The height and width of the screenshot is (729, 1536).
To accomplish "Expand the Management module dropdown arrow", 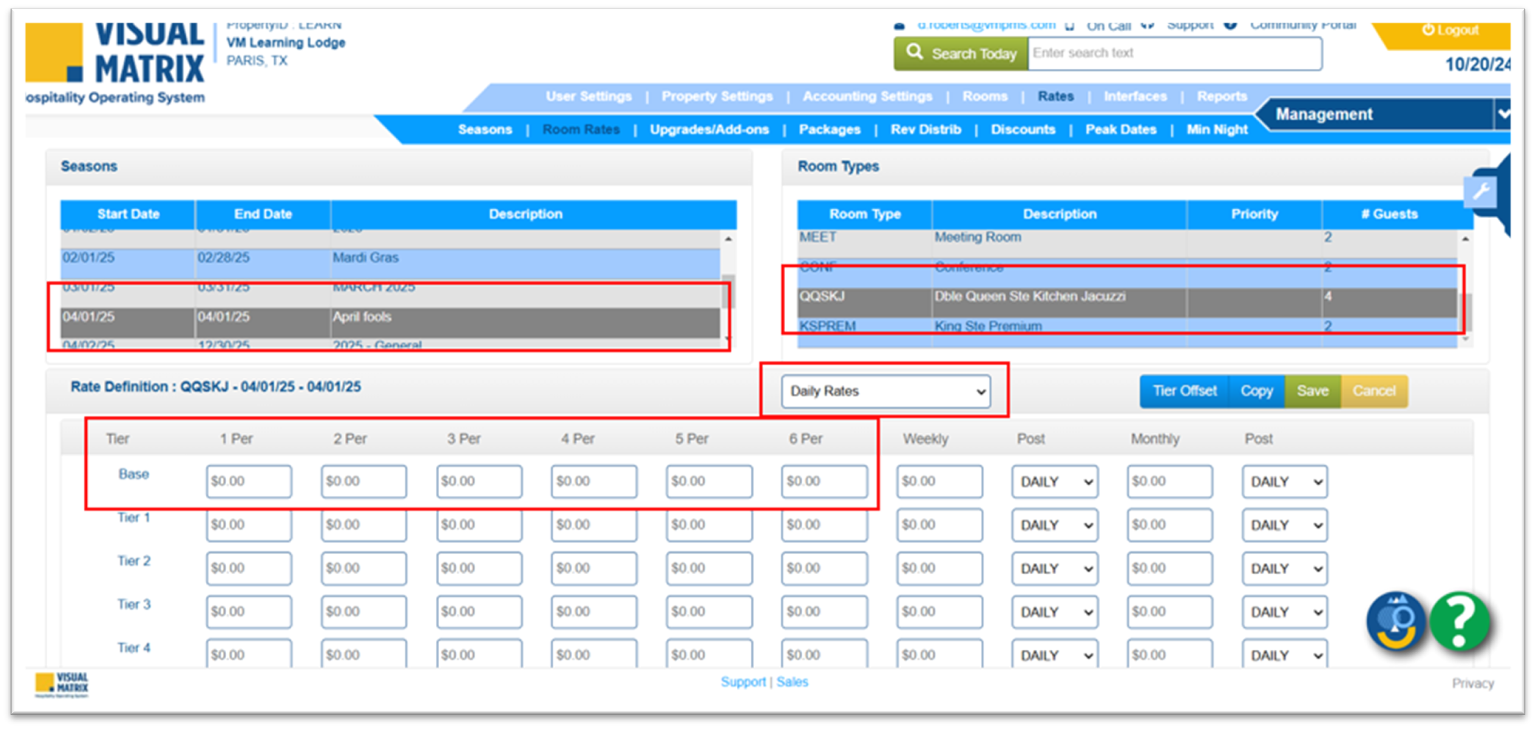I will pos(1502,115).
